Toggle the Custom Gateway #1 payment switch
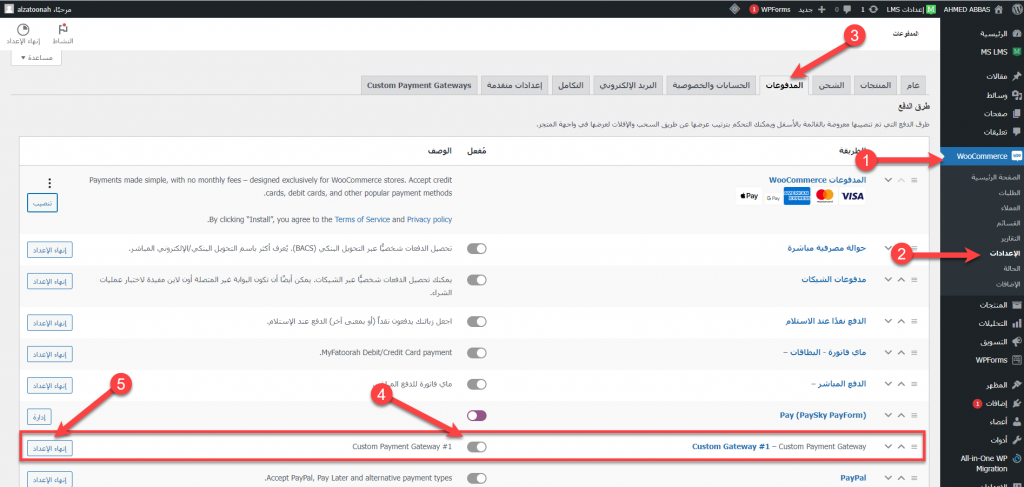Viewport: 1024px width, 487px height. pyautogui.click(x=477, y=447)
